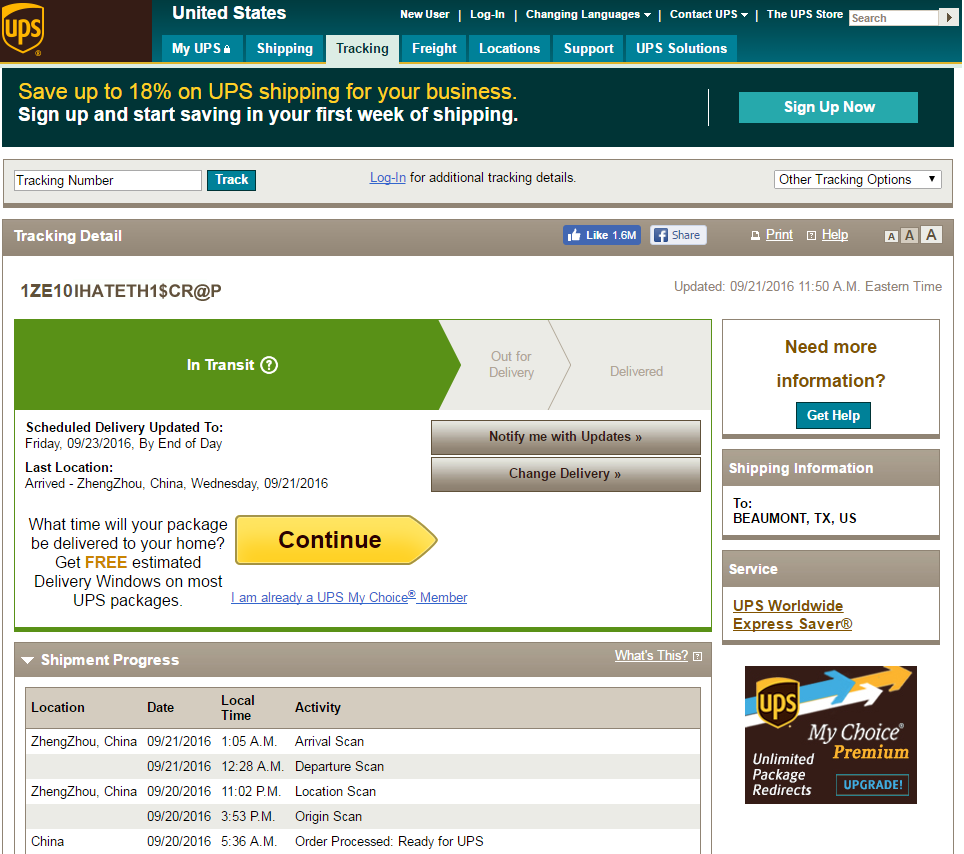The image size is (964, 854).
Task: Select the largest text size A icon
Action: pos(931,235)
